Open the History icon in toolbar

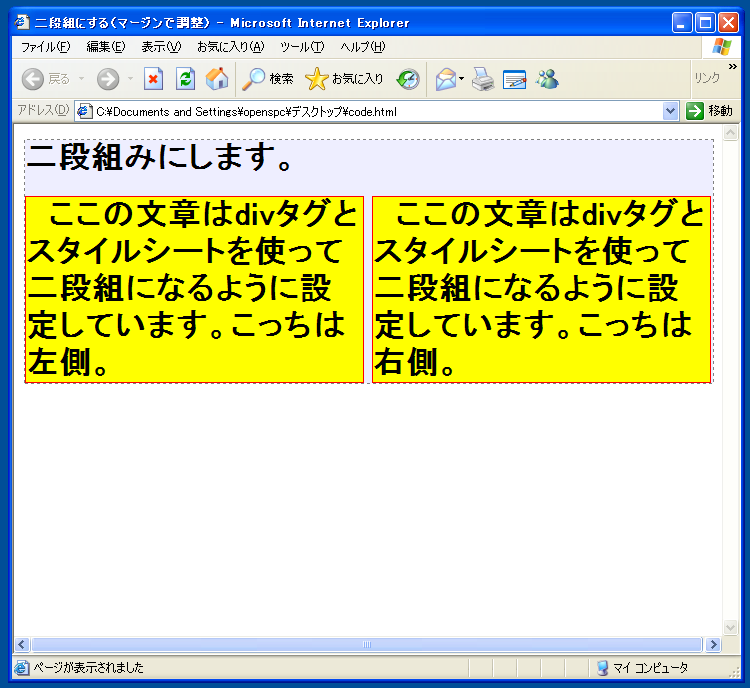point(408,79)
